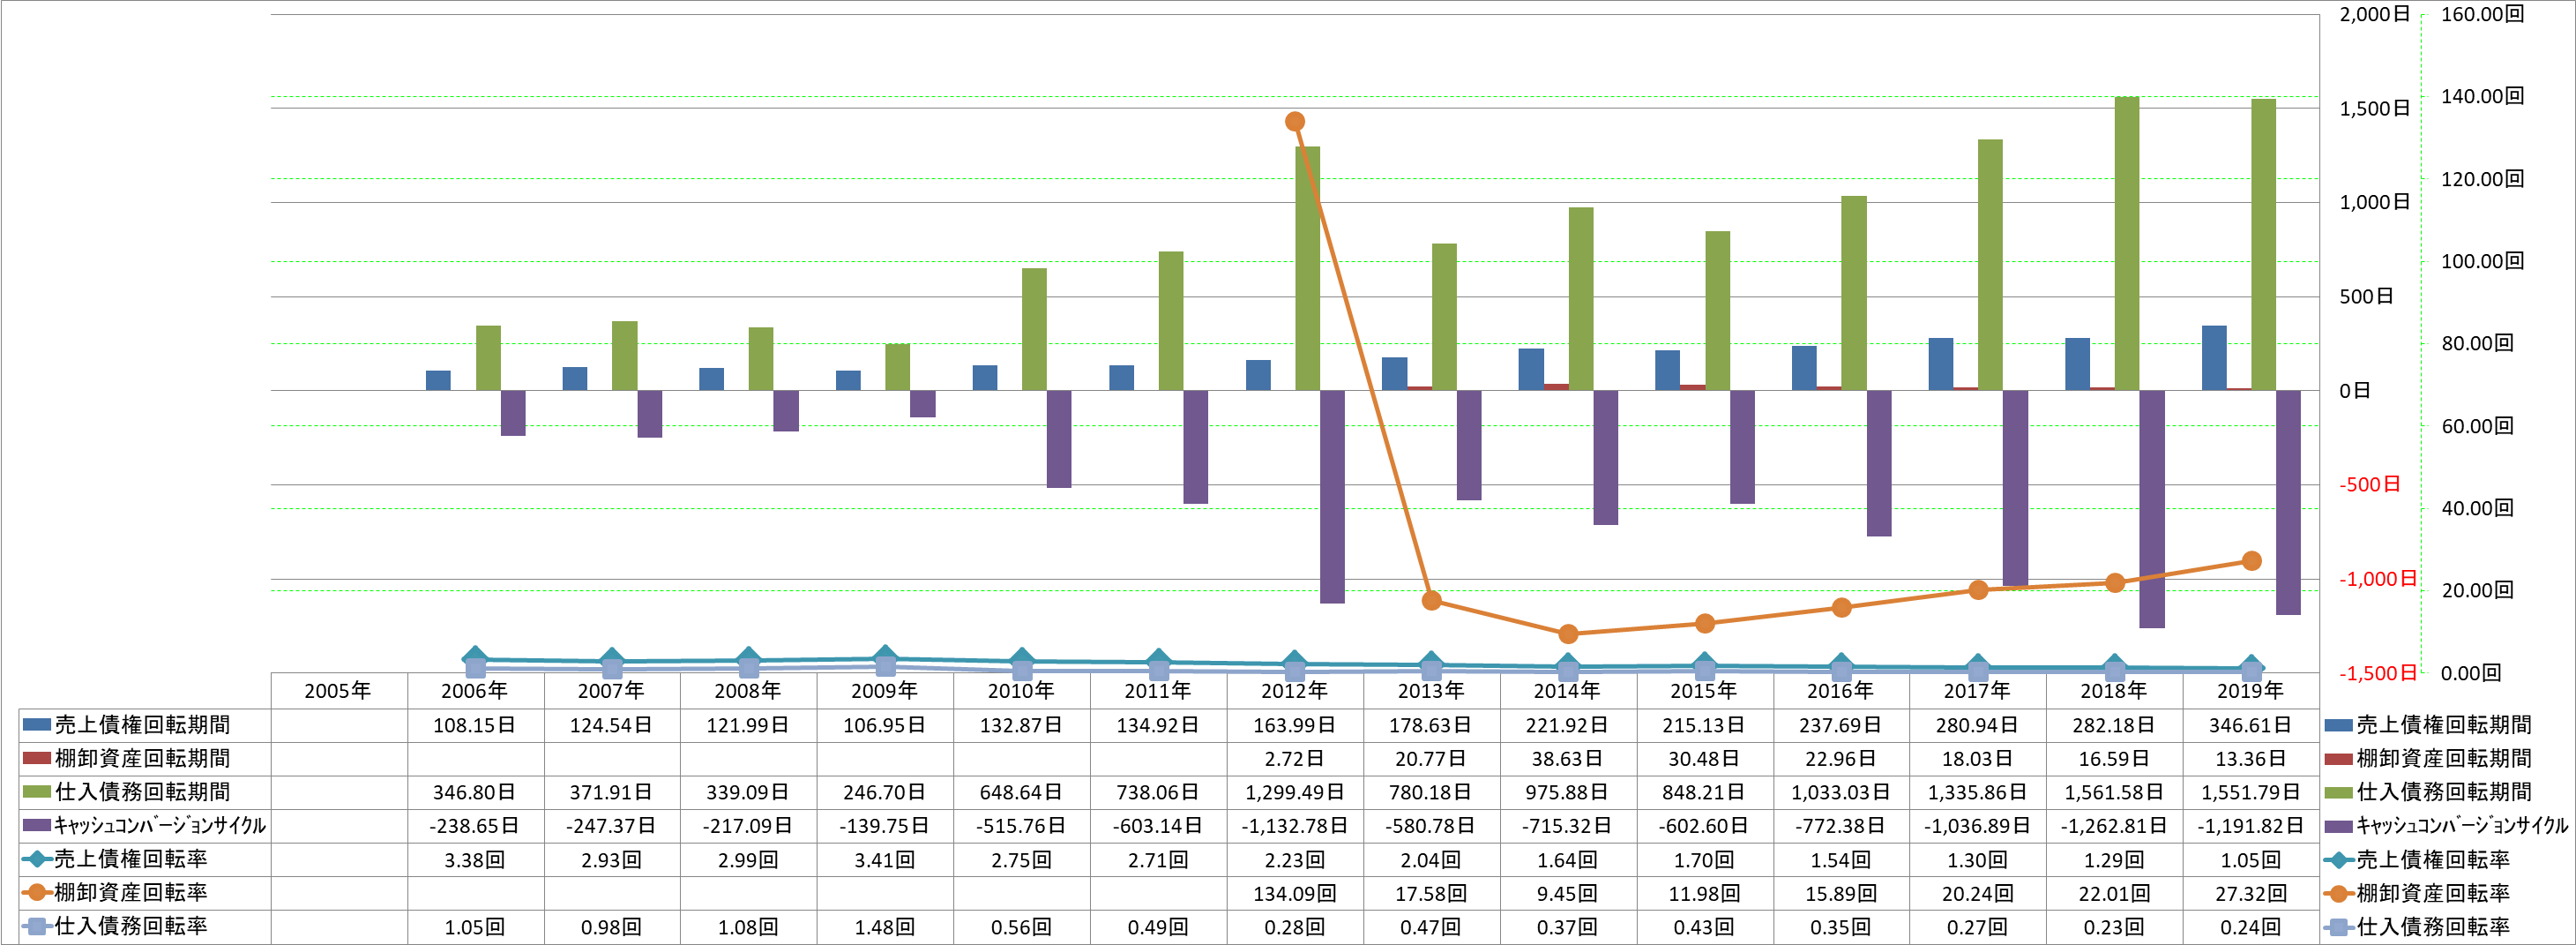2576x945 pixels.
Task: Click the 160.00回 secondary axis label
Action: [x=2482, y=14]
